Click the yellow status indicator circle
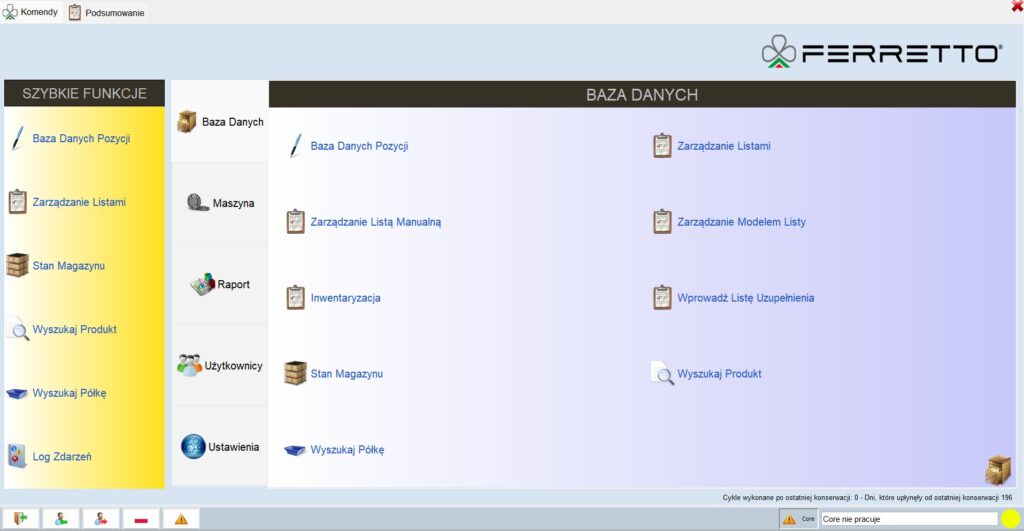The image size is (1024, 531). pos(1010,519)
